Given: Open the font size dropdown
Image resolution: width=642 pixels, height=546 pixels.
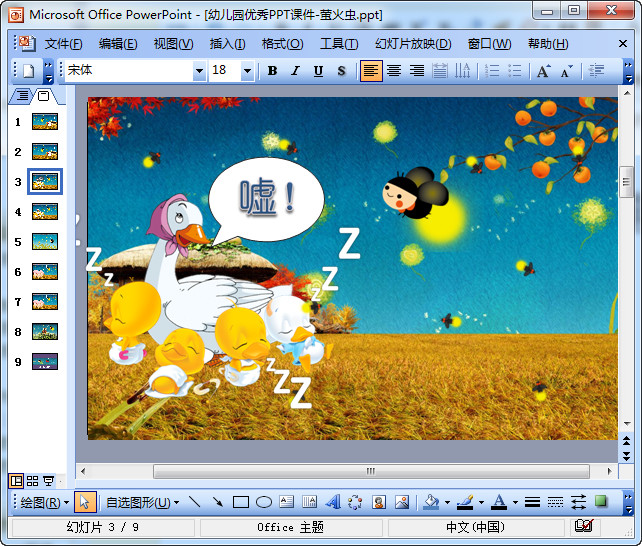Looking at the screenshot, I should (247, 71).
